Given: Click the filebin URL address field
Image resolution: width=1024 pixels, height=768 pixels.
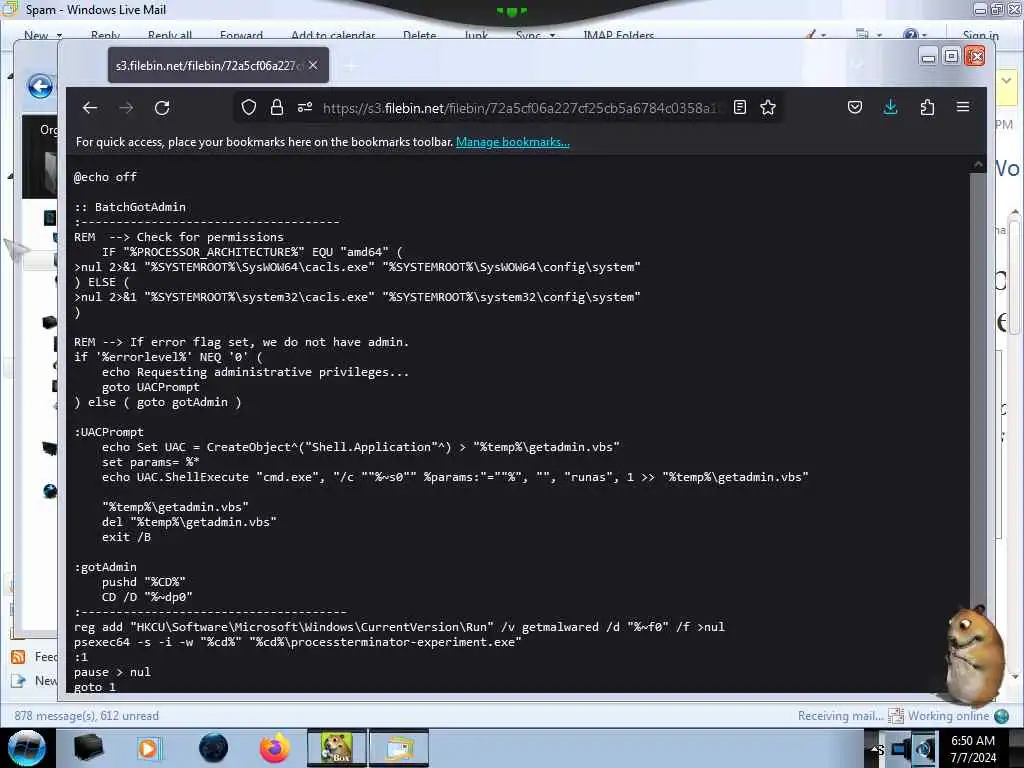Looking at the screenshot, I should pyautogui.click(x=521, y=108).
